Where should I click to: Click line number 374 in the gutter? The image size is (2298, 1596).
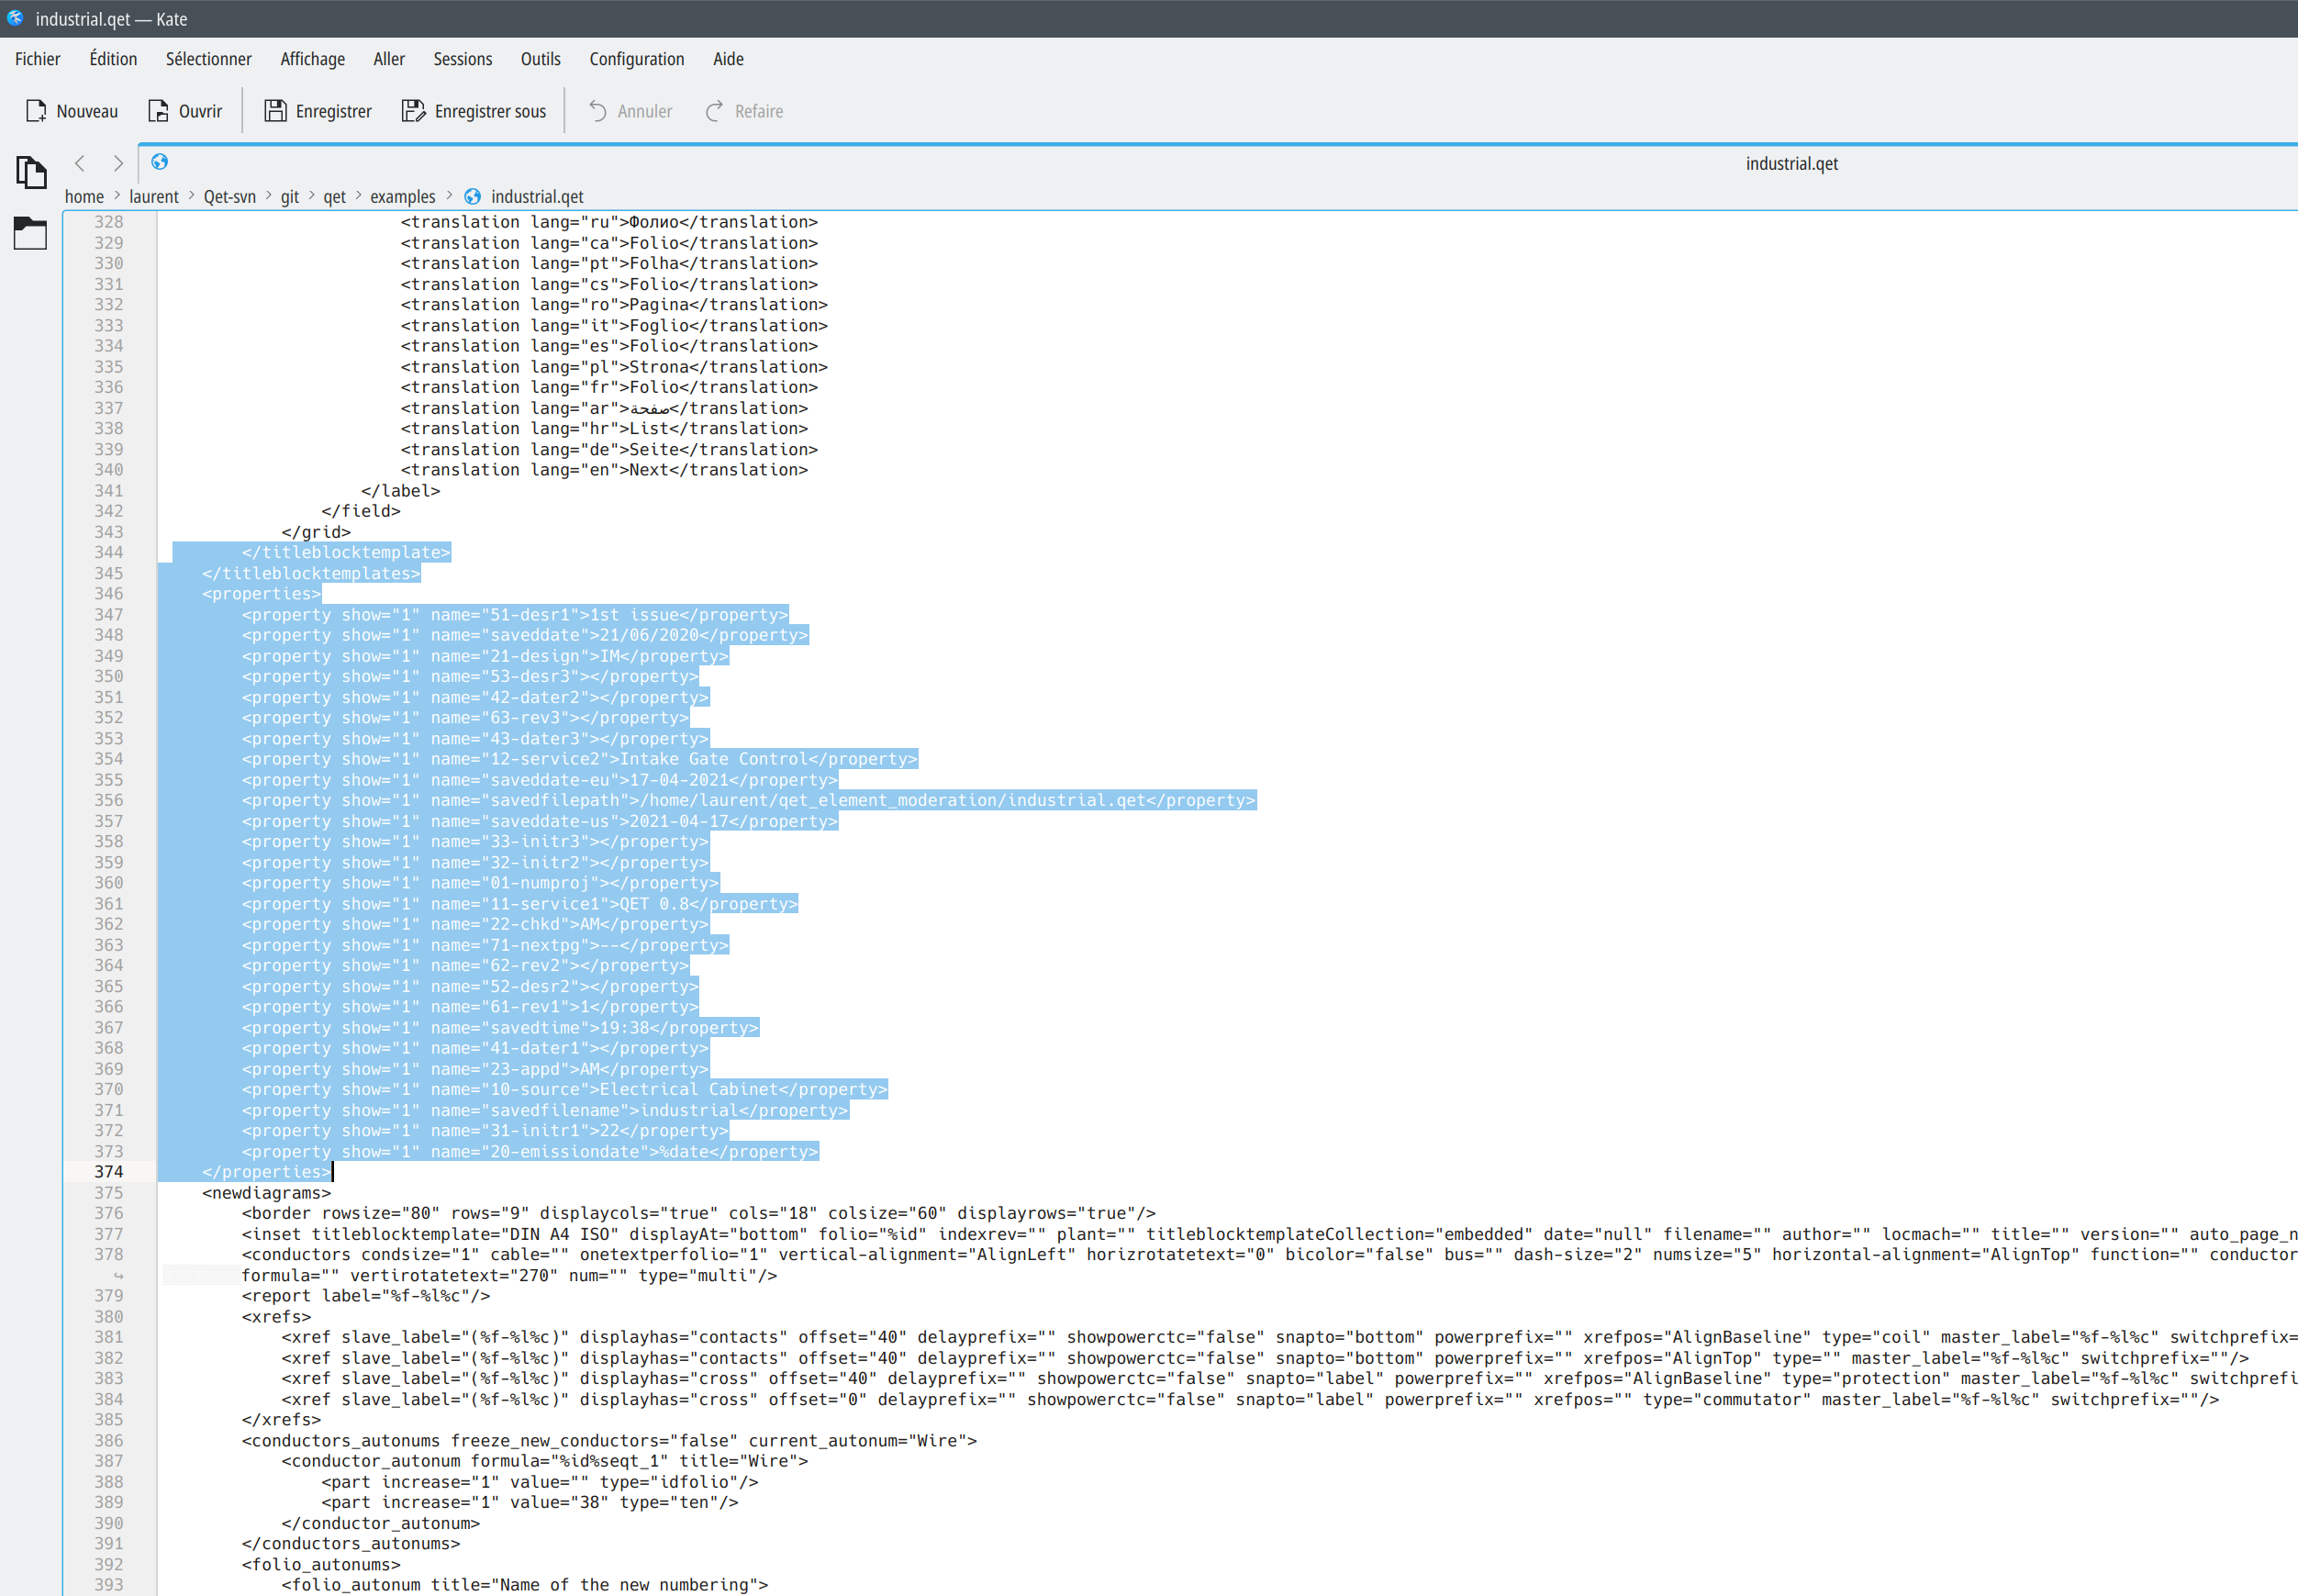[109, 1172]
